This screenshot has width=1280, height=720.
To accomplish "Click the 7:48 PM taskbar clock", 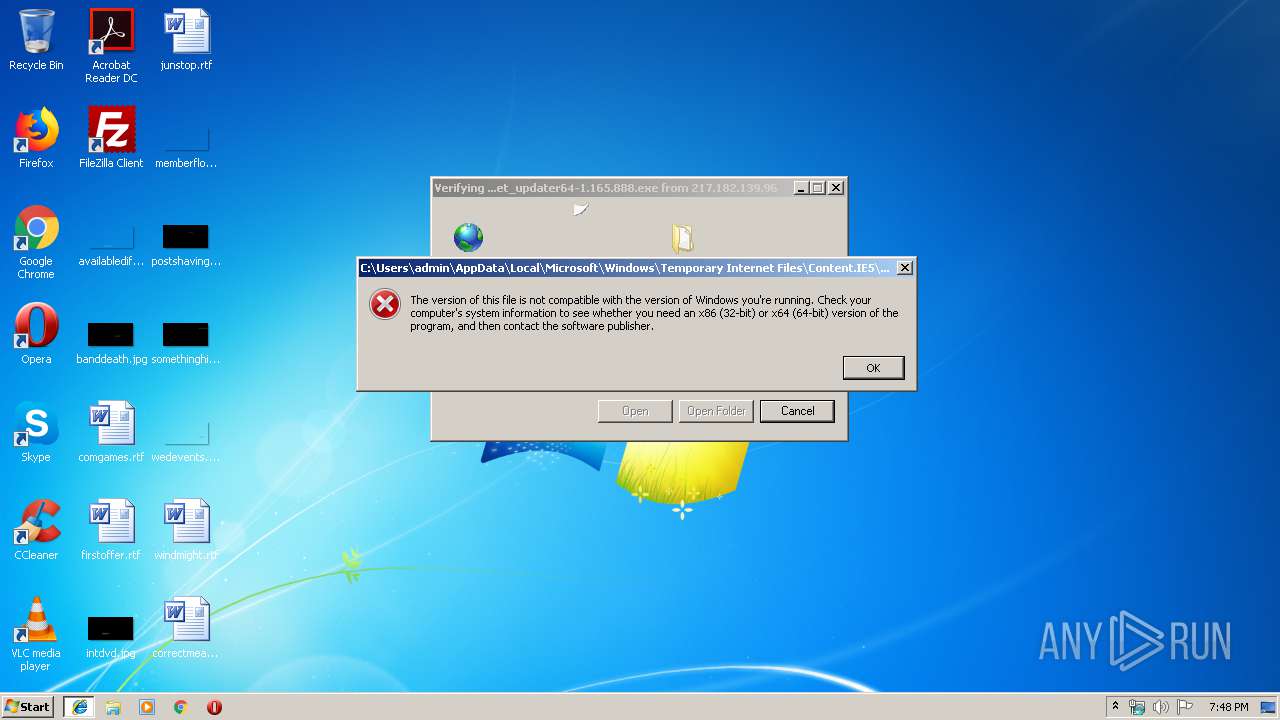I will pos(1228,707).
